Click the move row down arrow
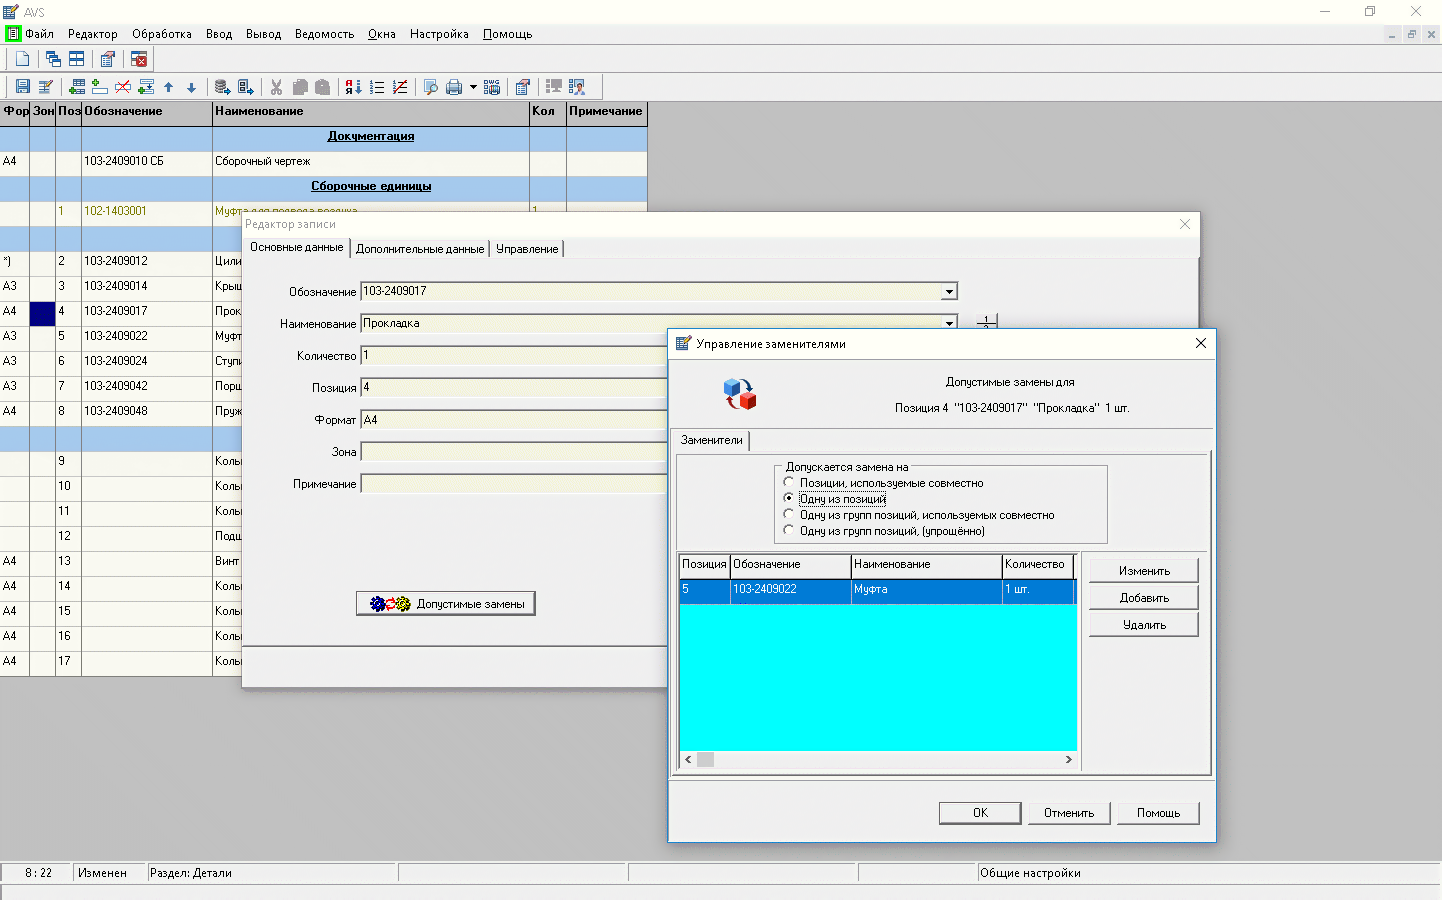Screen dimensions: 1442x900 tap(191, 87)
